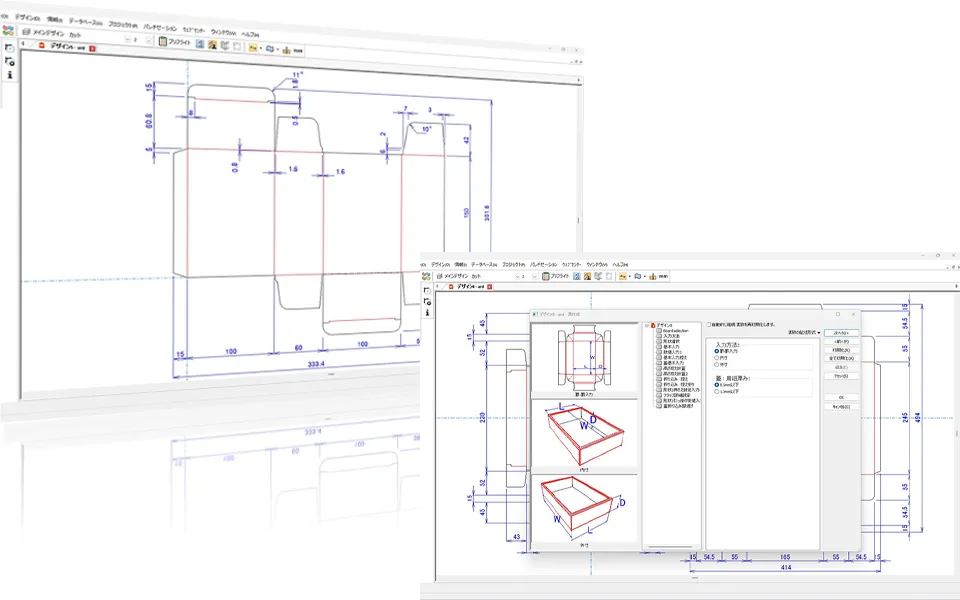Select the second 蓋 thickness radio option

(x=716, y=391)
